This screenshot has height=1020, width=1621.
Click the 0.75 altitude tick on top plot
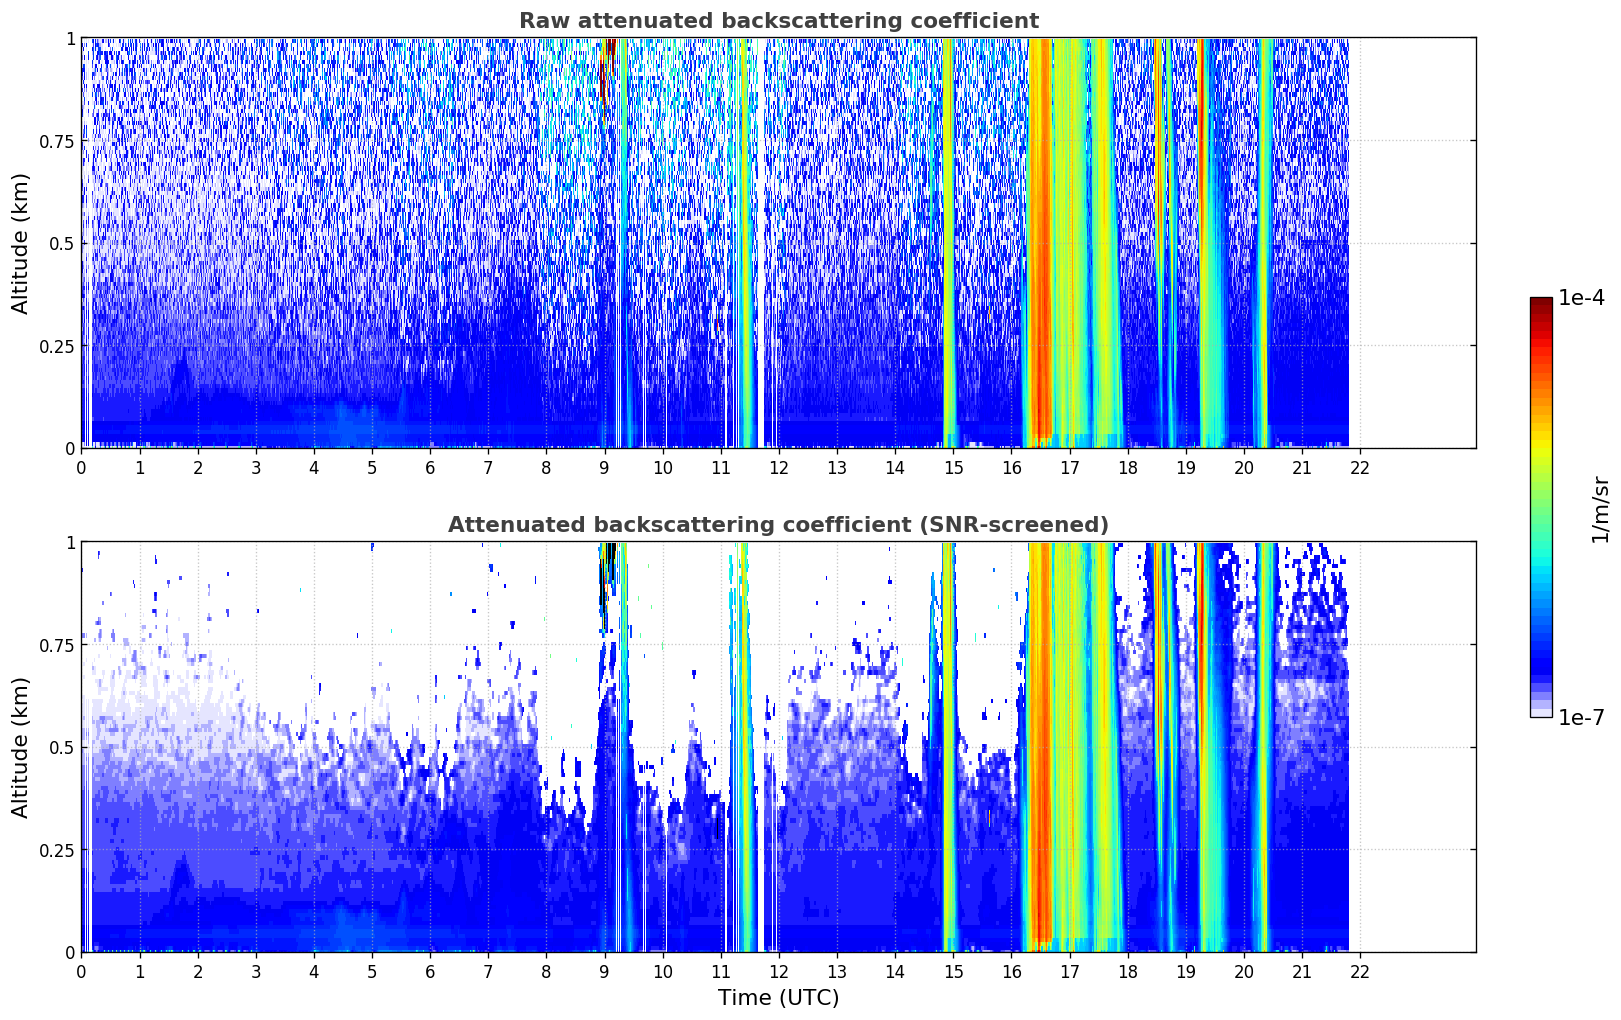point(58,141)
